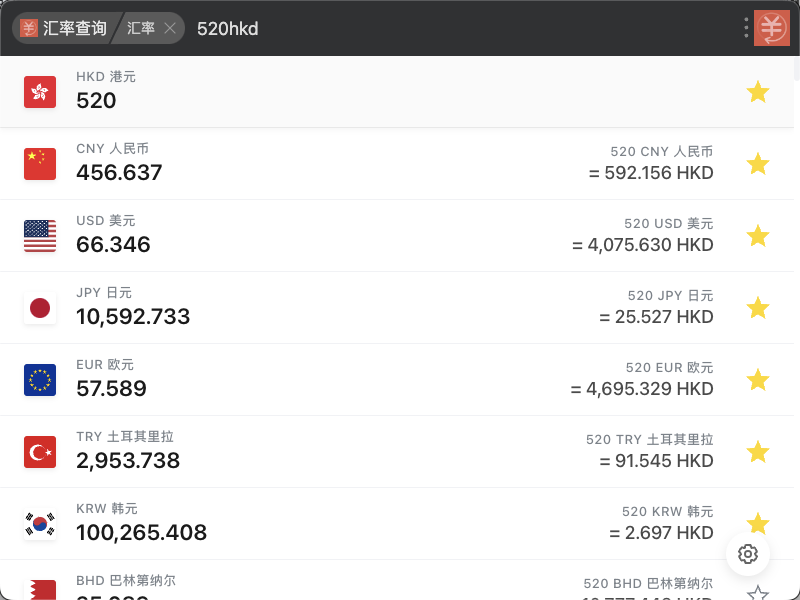Image resolution: width=800 pixels, height=600 pixels.
Task: Click the red yen plugin logo
Action: [772, 28]
